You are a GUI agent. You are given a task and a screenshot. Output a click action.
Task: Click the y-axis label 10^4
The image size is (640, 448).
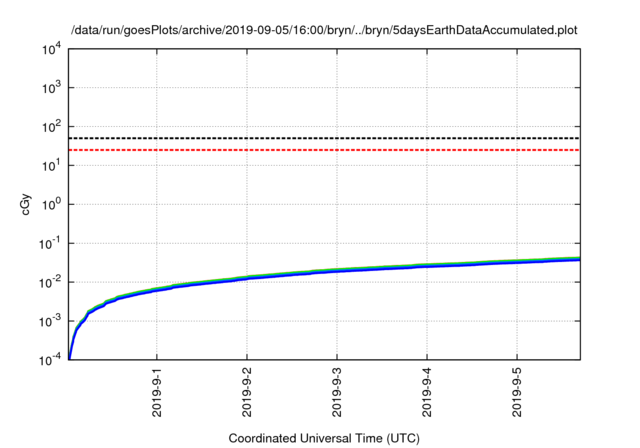[51, 50]
